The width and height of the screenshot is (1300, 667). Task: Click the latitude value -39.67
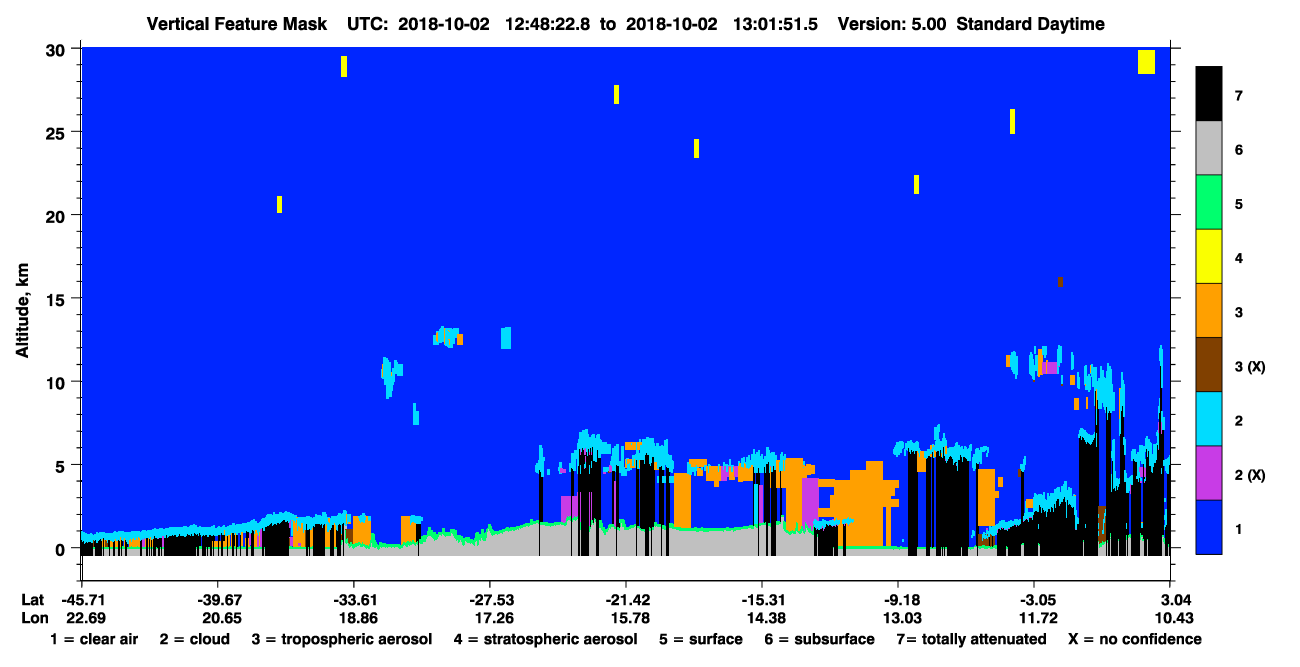tap(217, 600)
